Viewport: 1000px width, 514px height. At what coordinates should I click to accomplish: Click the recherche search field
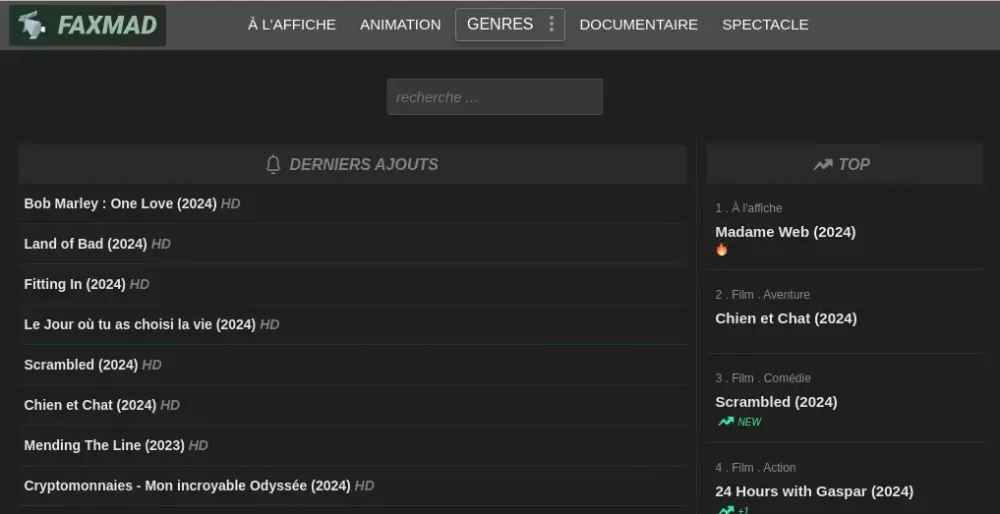495,97
